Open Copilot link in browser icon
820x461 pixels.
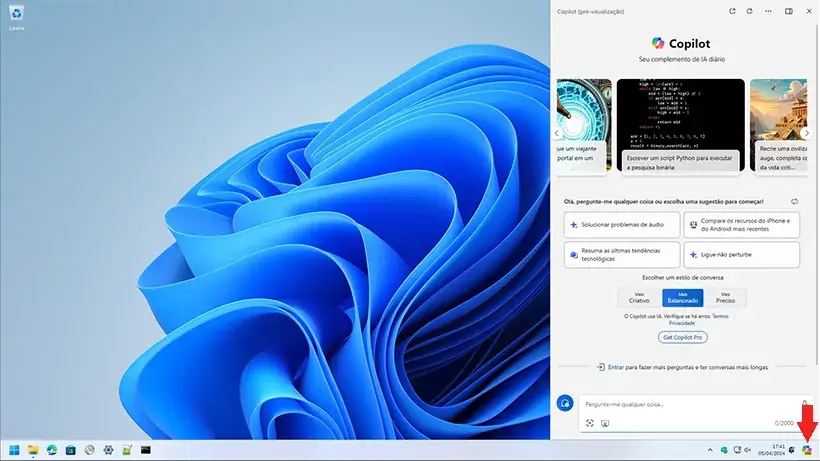pyautogui.click(x=732, y=11)
